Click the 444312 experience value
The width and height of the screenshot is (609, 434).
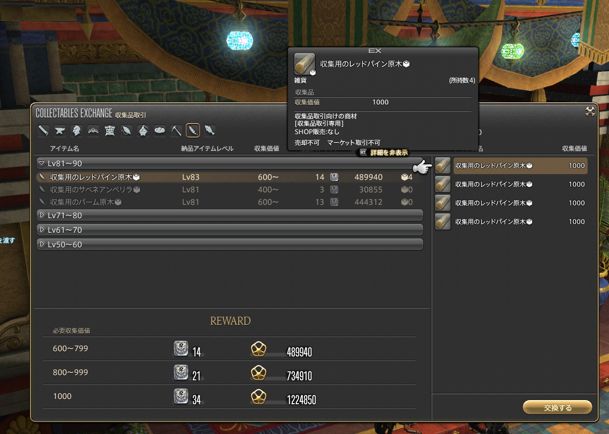point(368,202)
